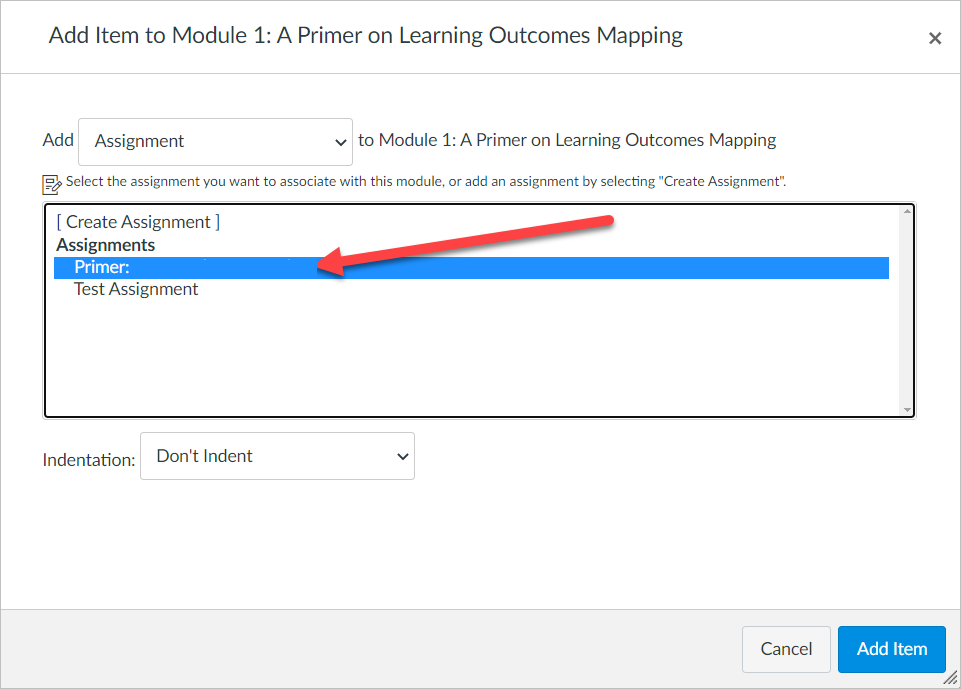Click the Add label beside the dropdown
961x689 pixels.
click(x=58, y=140)
